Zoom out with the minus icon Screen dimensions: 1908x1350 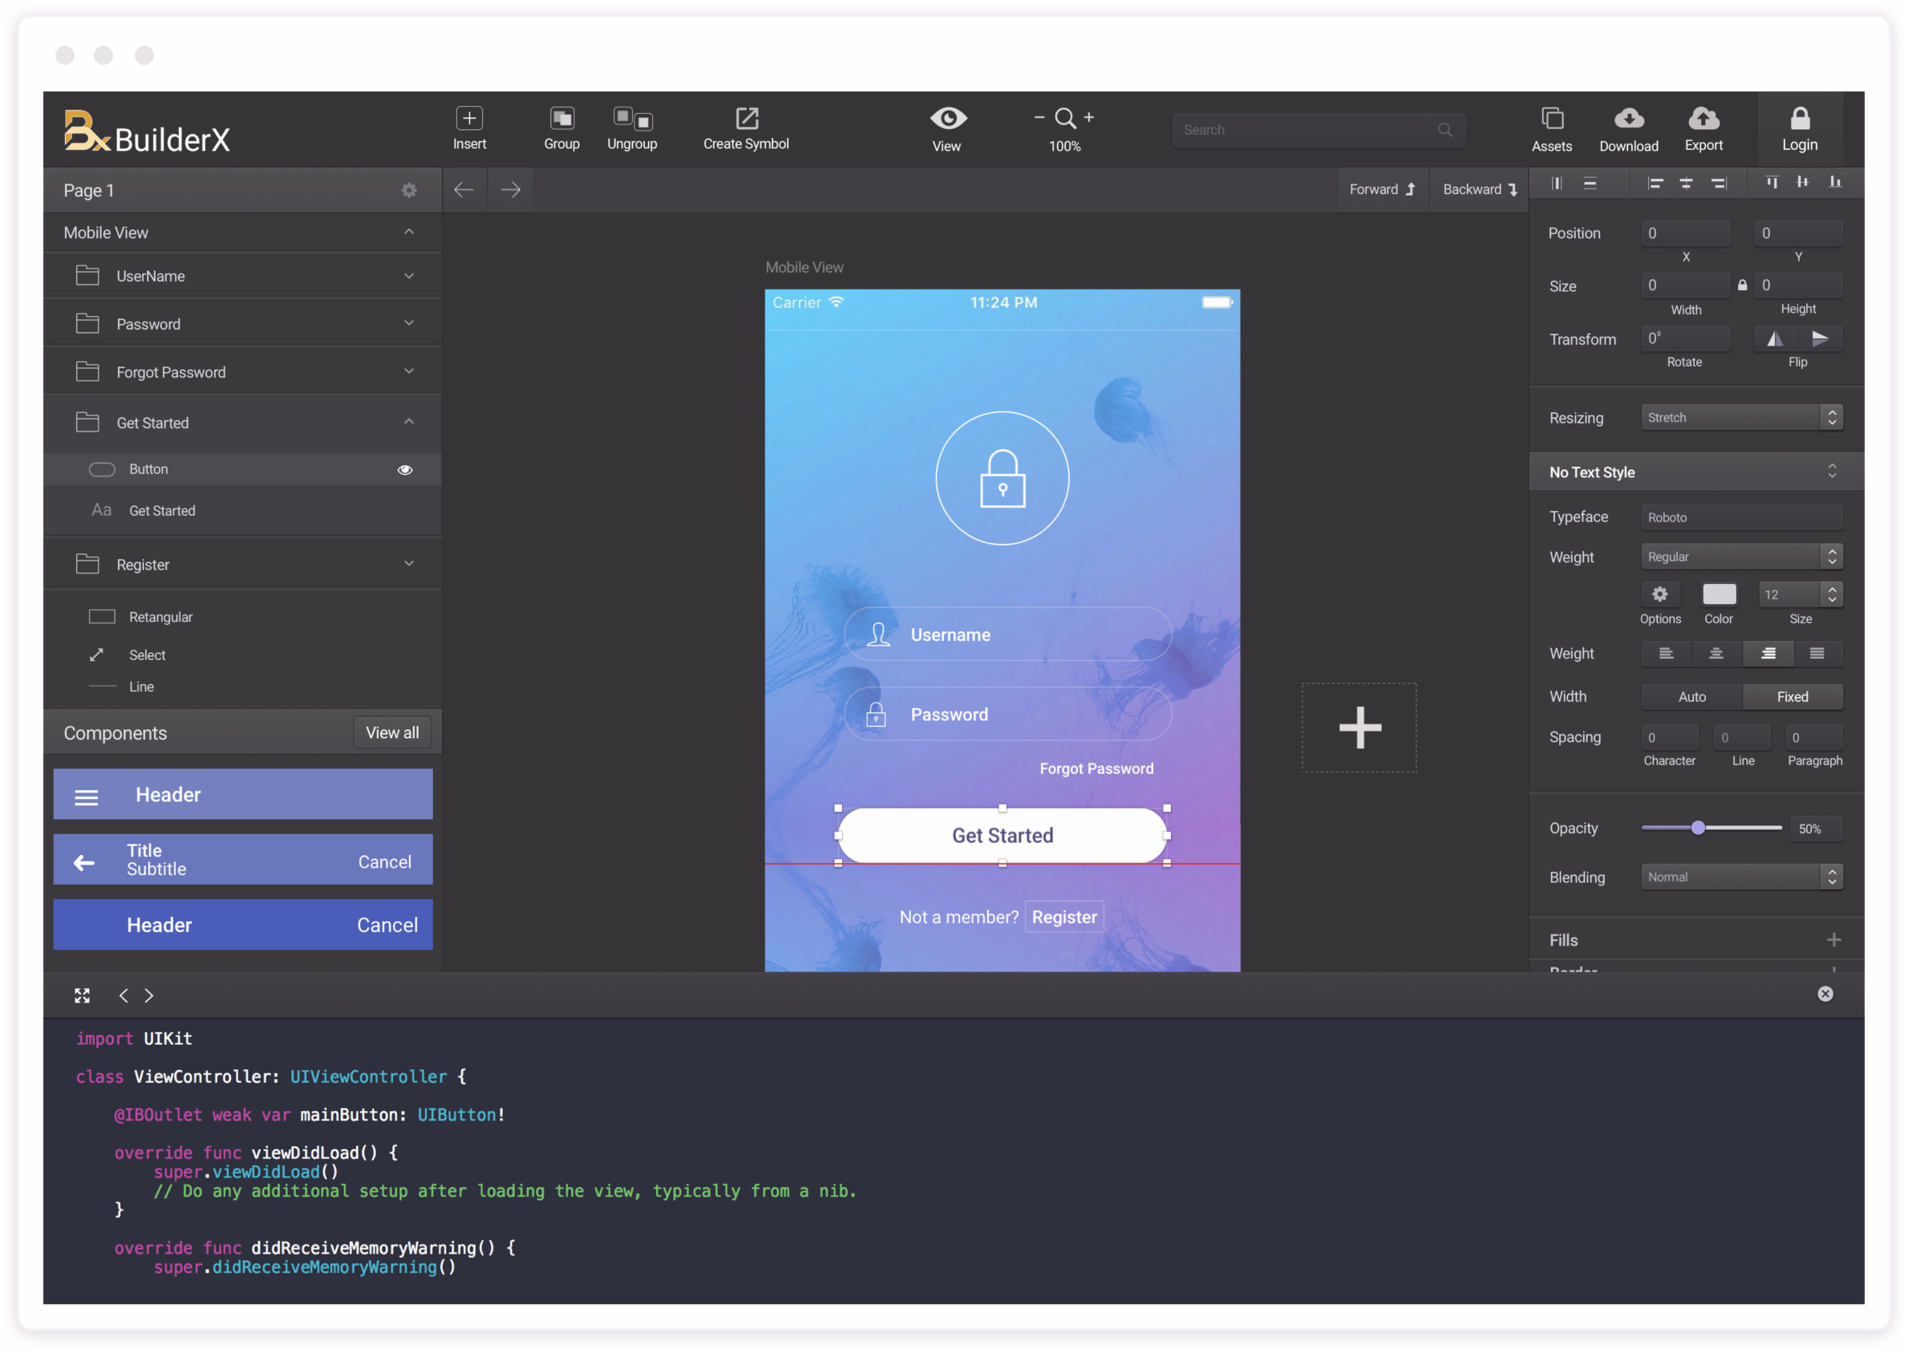(x=1039, y=118)
